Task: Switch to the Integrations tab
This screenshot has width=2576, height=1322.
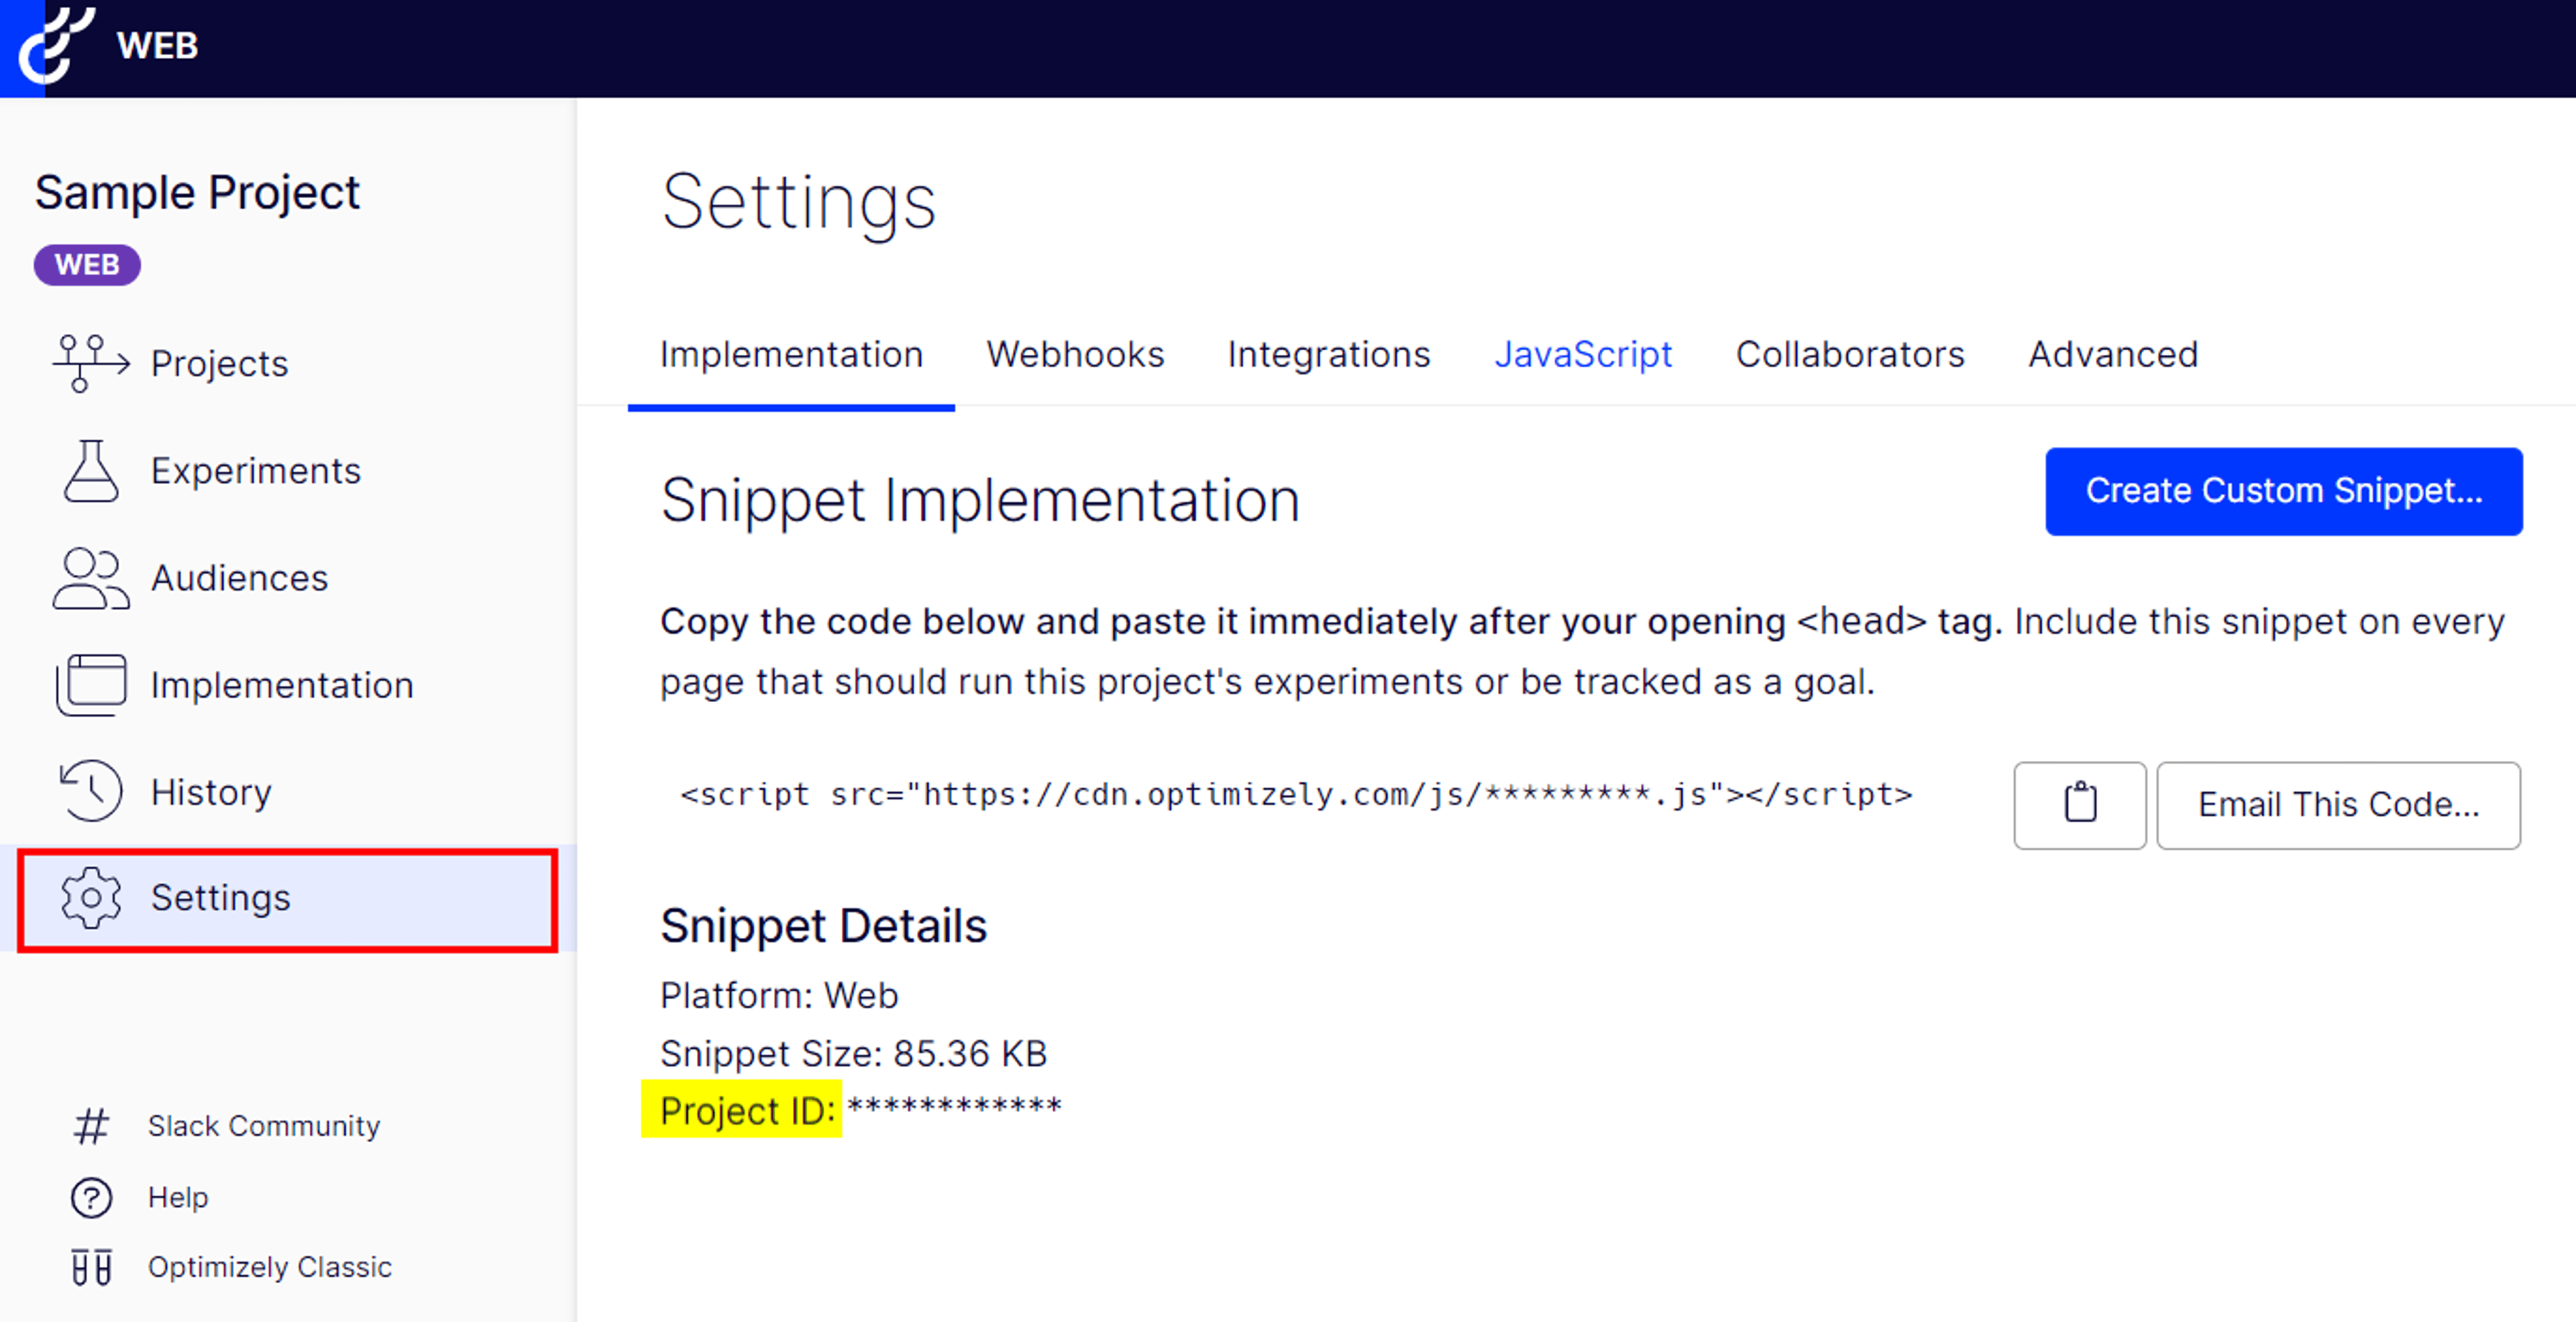Action: coord(1329,355)
